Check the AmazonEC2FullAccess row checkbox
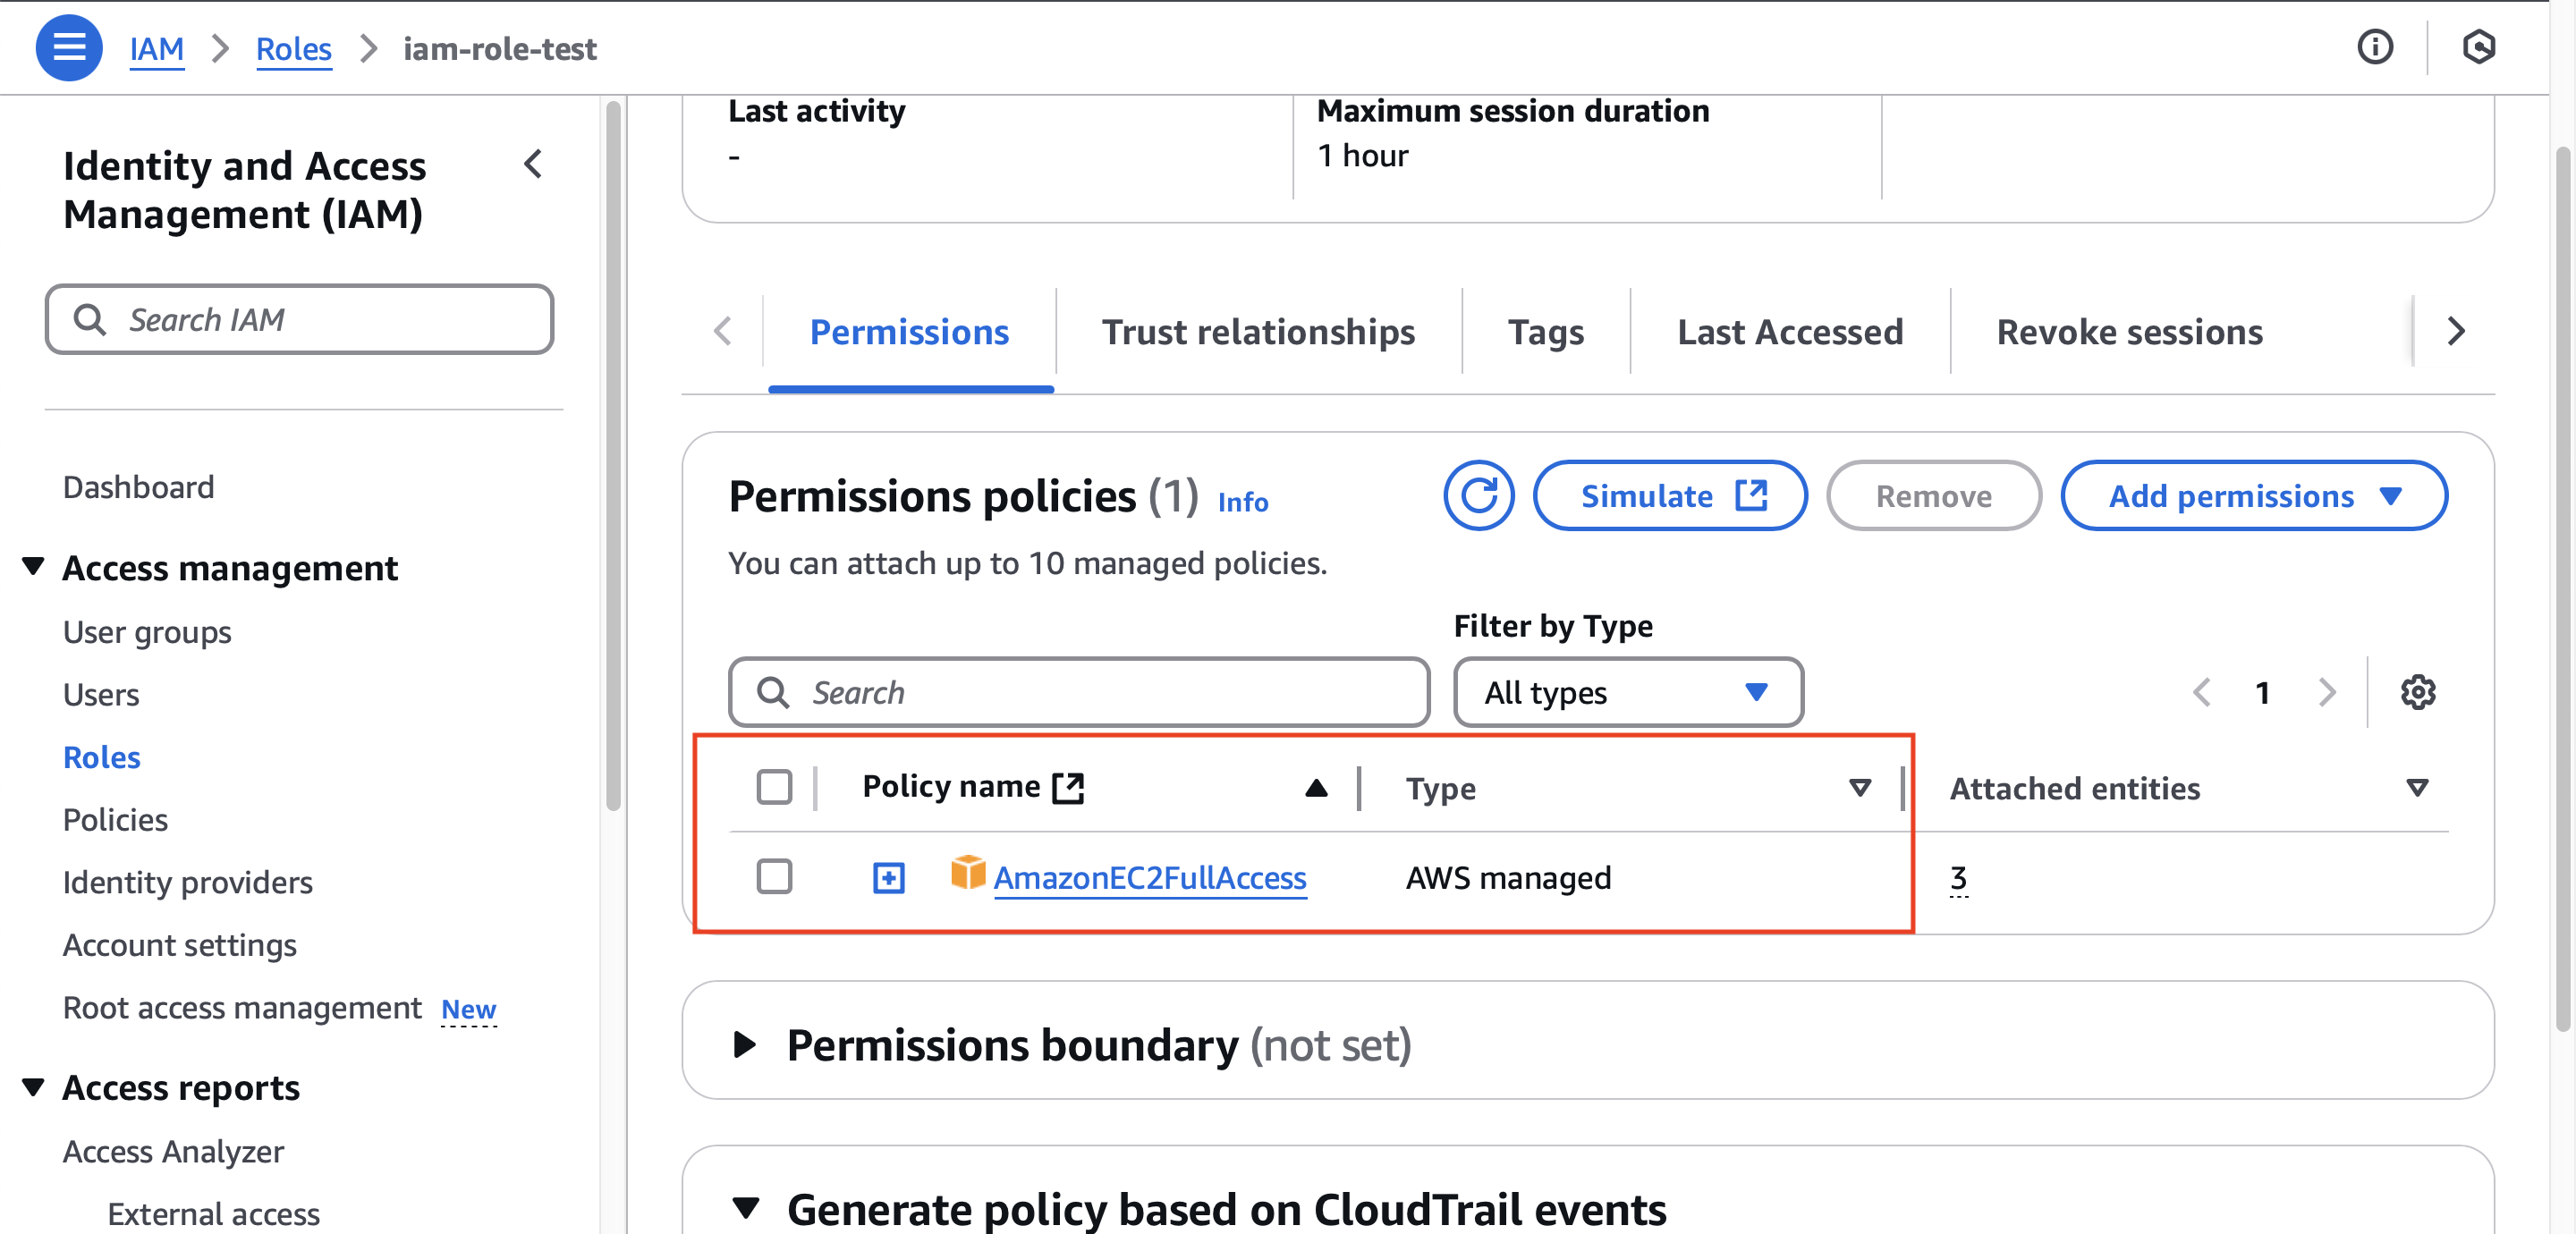Image resolution: width=2576 pixels, height=1234 pixels. click(x=774, y=877)
